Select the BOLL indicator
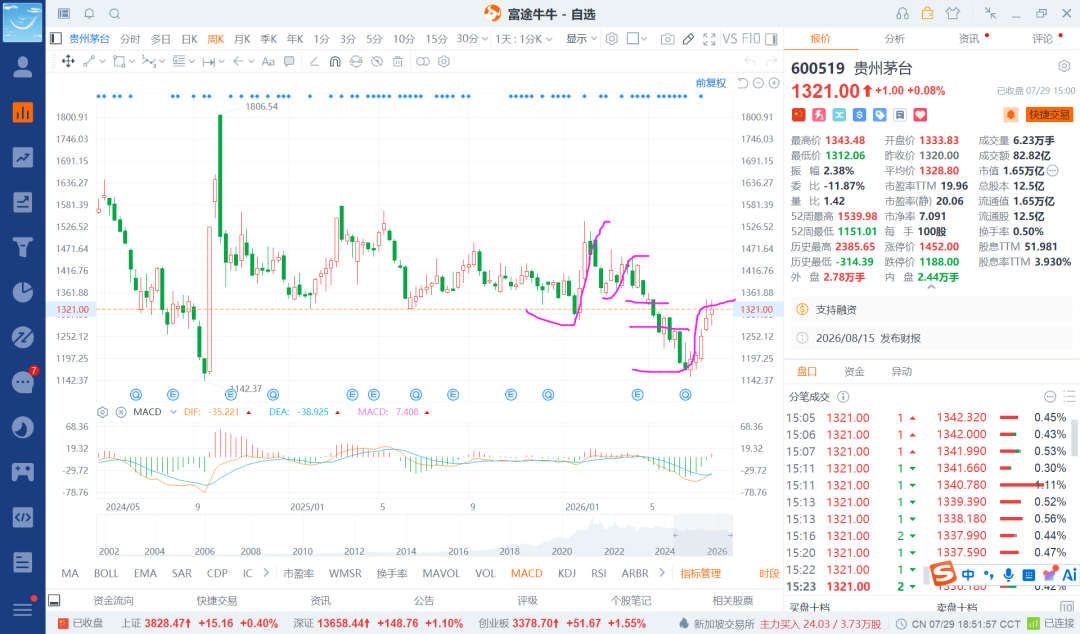This screenshot has width=1080, height=634. (106, 573)
